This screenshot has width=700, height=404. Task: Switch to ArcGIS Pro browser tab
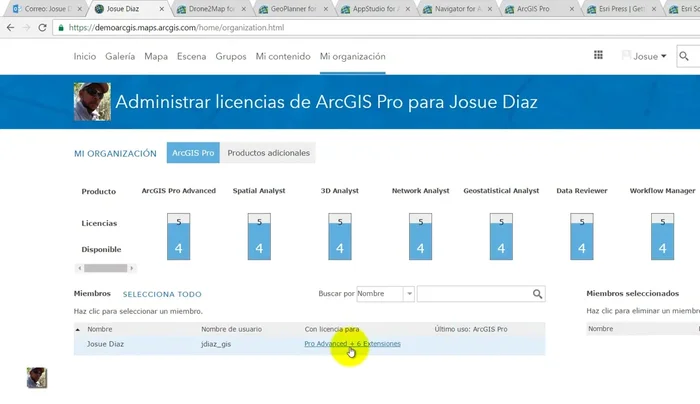(533, 9)
